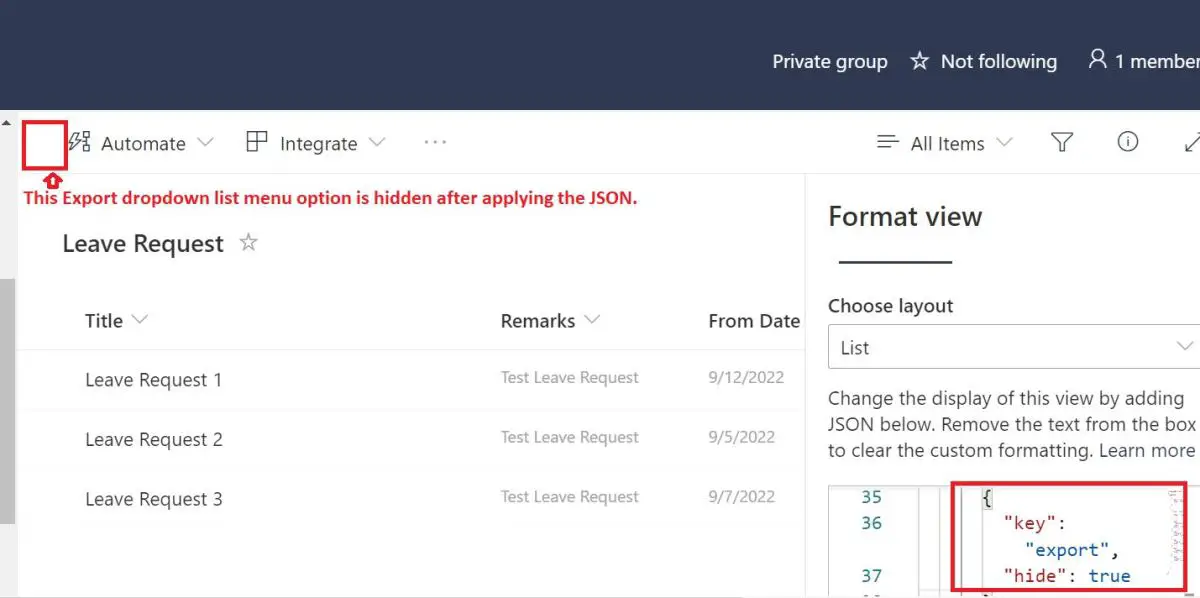
Task: Open the filter pane with the funnel icon
Action: click(x=1062, y=143)
